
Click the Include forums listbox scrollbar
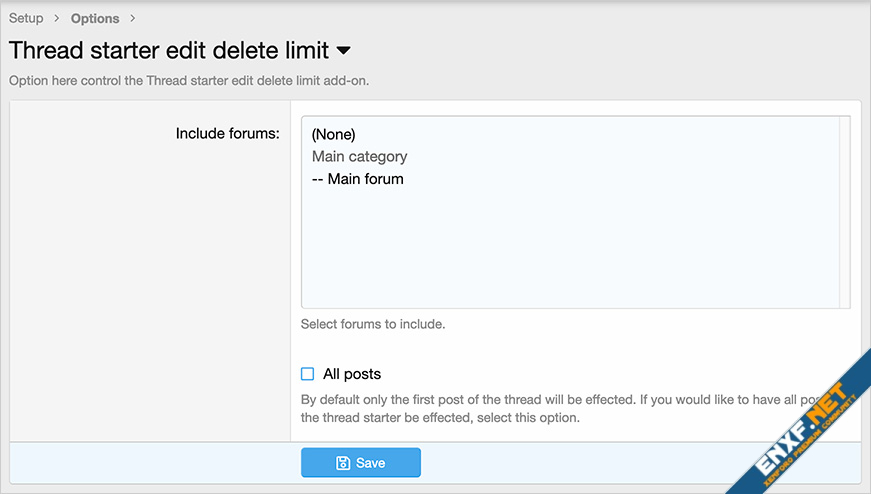point(845,210)
